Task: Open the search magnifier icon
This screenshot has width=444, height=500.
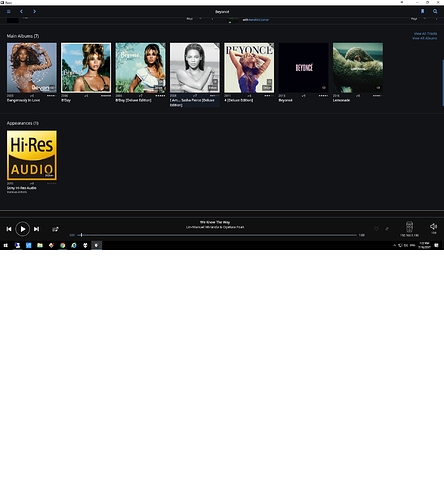Action: (435, 11)
